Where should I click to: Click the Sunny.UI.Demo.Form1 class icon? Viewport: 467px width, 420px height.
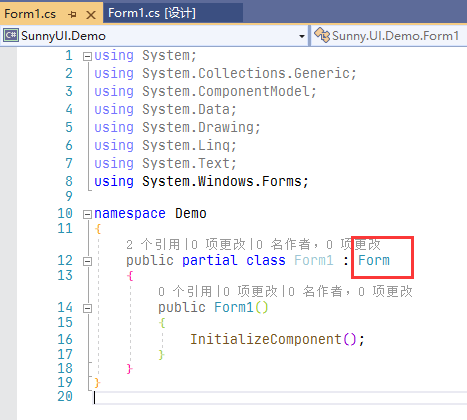(322, 35)
